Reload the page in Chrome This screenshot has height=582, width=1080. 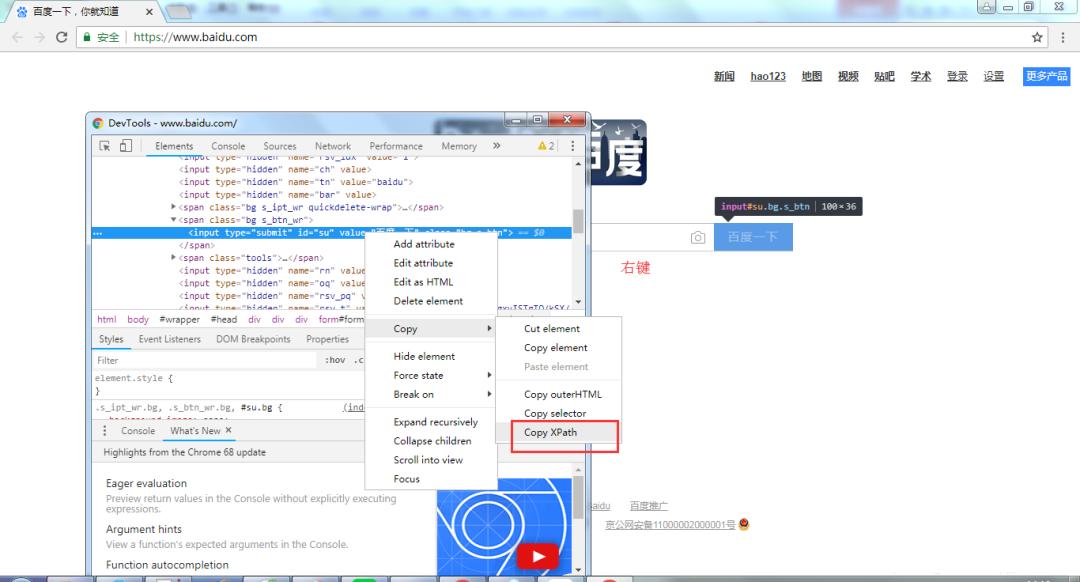(x=62, y=37)
